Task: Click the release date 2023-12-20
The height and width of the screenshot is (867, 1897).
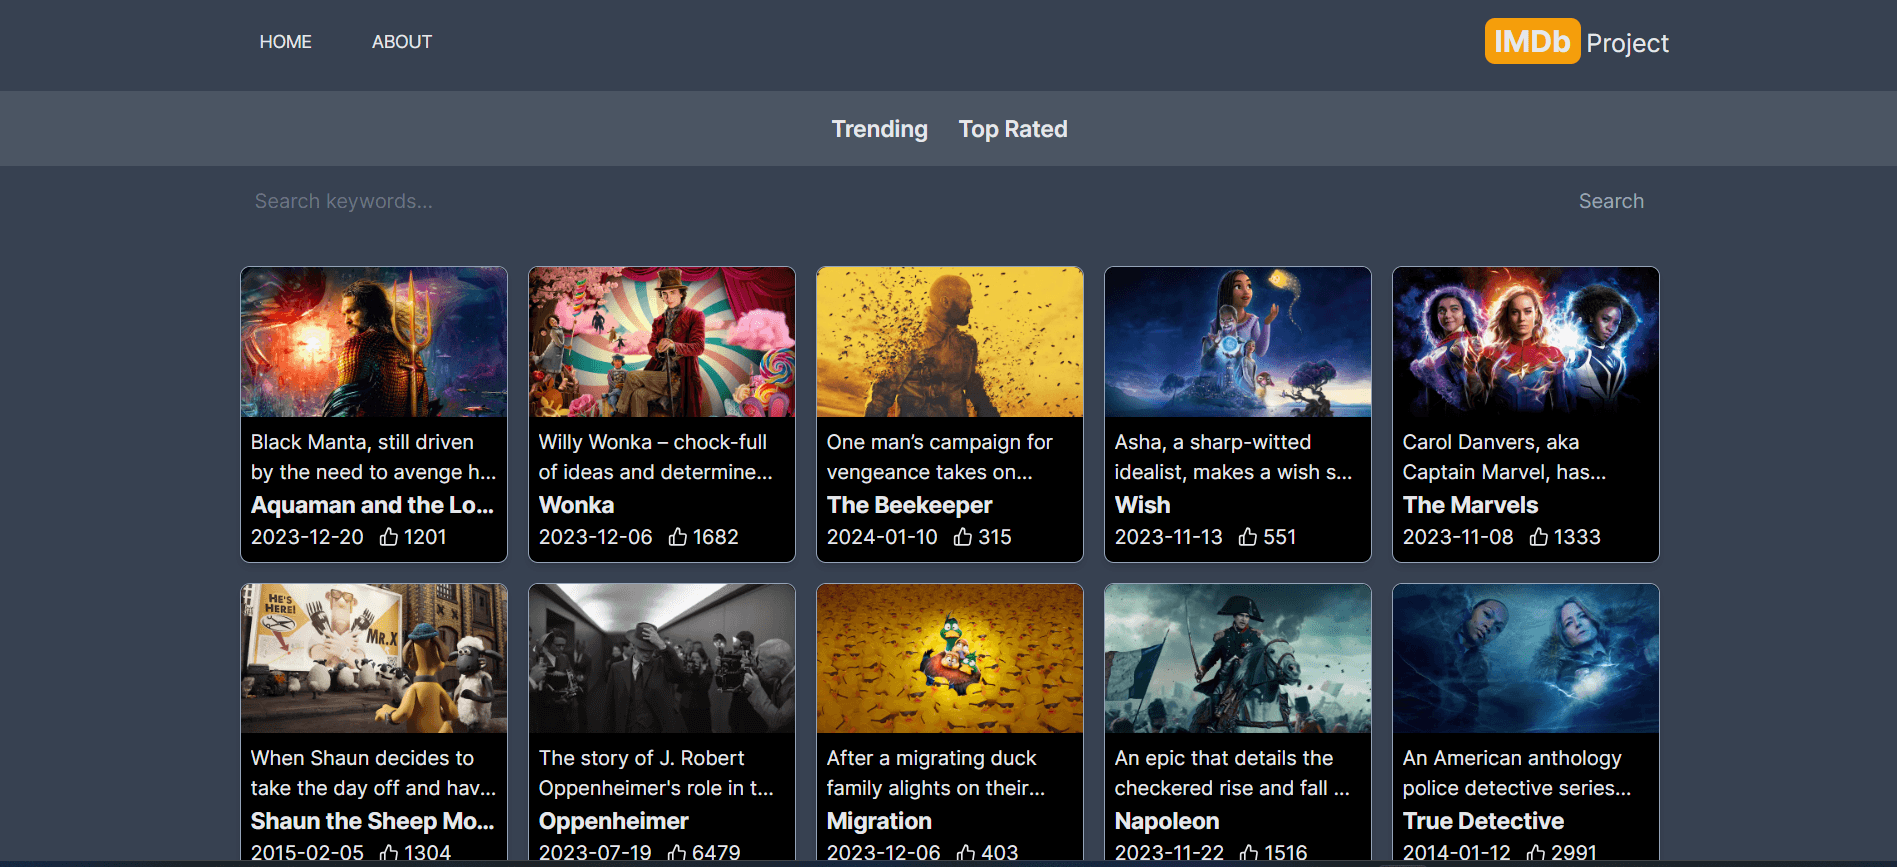Action: (307, 537)
